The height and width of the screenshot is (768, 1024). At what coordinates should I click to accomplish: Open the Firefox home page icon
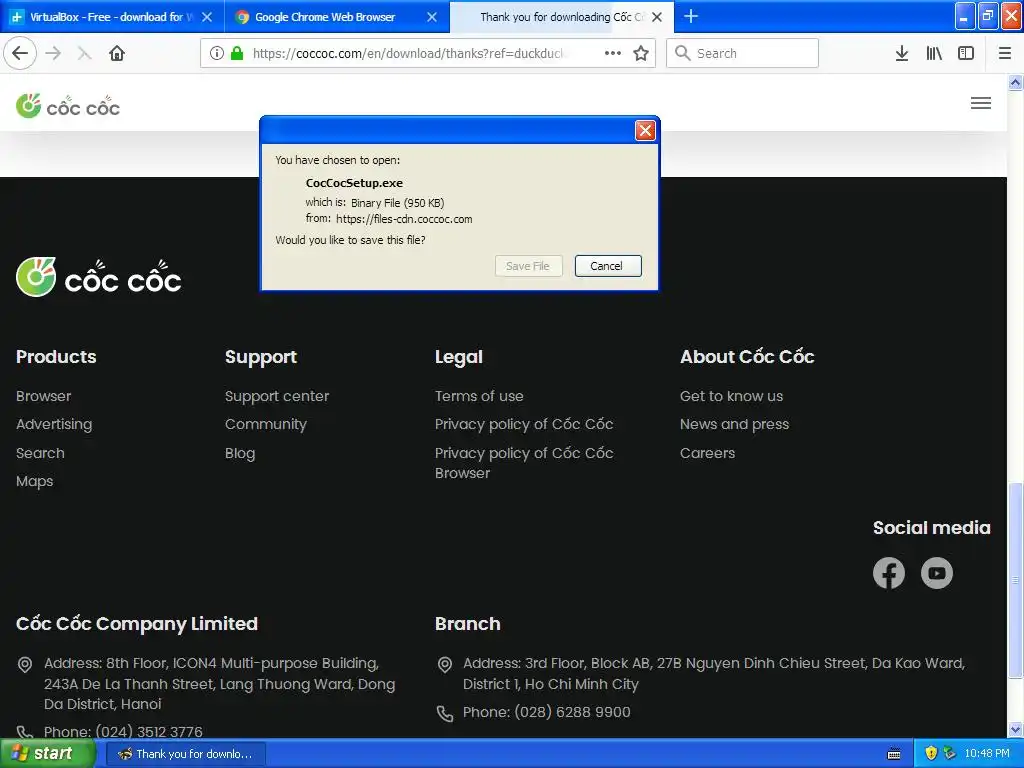(x=117, y=53)
